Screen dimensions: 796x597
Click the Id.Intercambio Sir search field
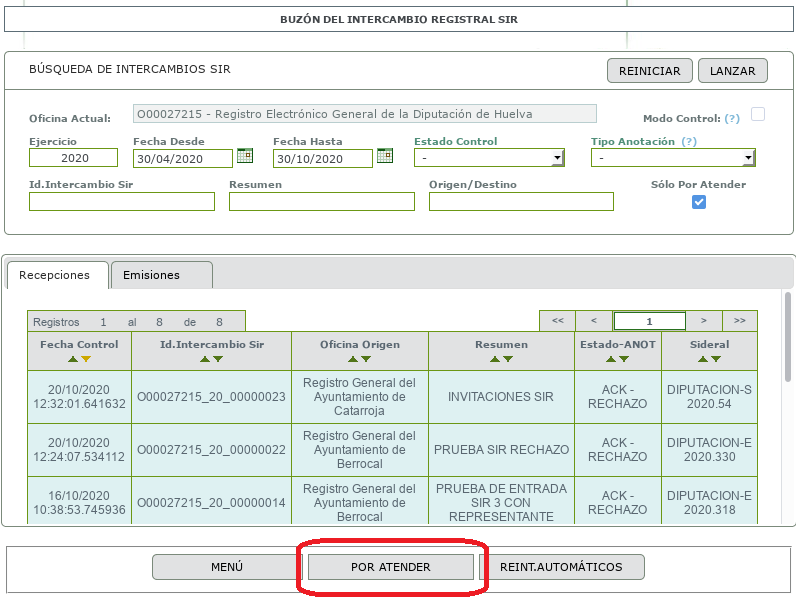click(122, 202)
